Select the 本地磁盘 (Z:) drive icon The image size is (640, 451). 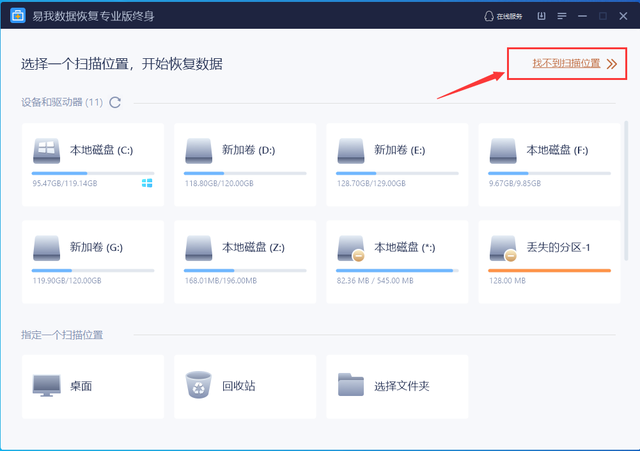199,248
